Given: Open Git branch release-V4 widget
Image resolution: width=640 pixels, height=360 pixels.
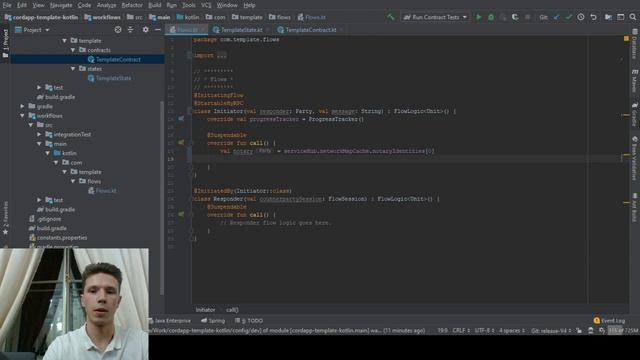Looking at the screenshot, I should coord(551,331).
